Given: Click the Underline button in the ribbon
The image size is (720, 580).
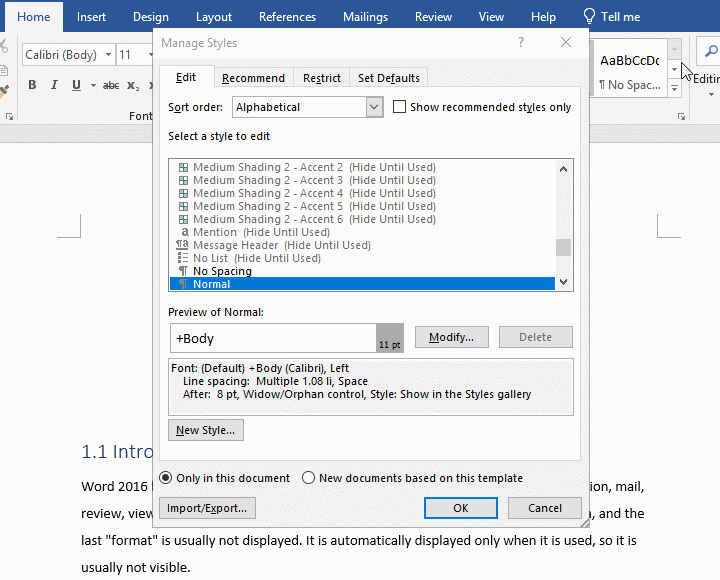Looking at the screenshot, I should click(78, 85).
